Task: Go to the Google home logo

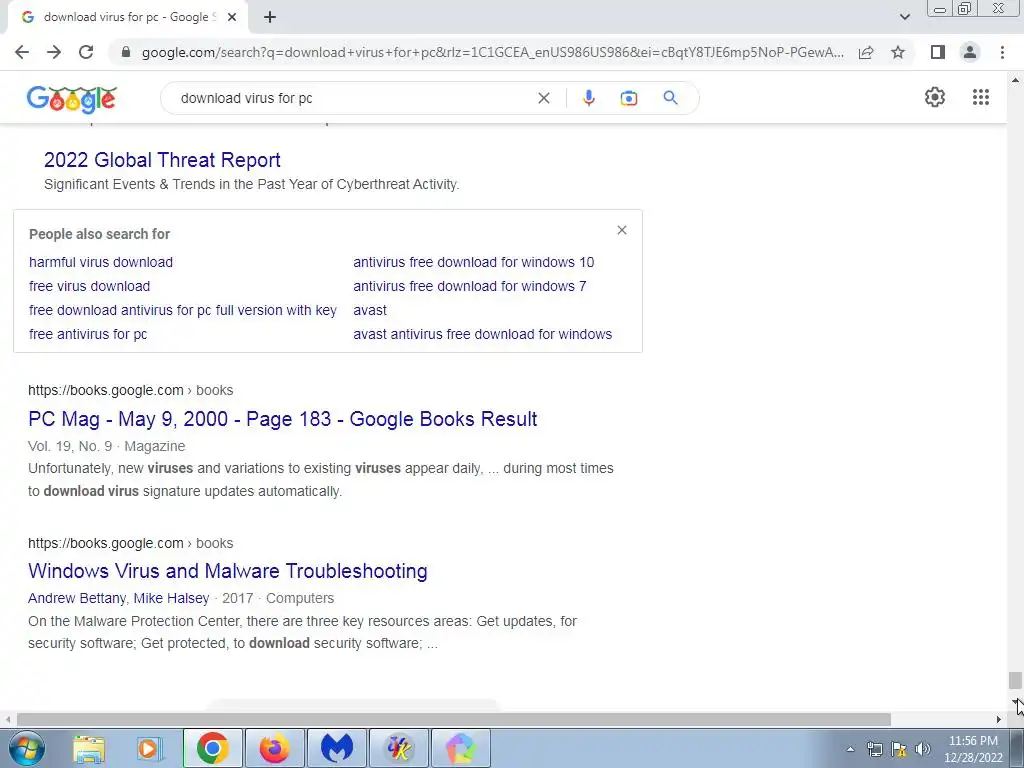Action: [x=72, y=99]
